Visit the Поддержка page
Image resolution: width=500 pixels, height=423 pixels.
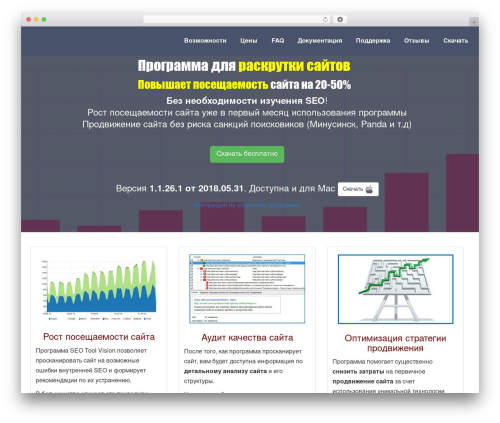tap(373, 41)
